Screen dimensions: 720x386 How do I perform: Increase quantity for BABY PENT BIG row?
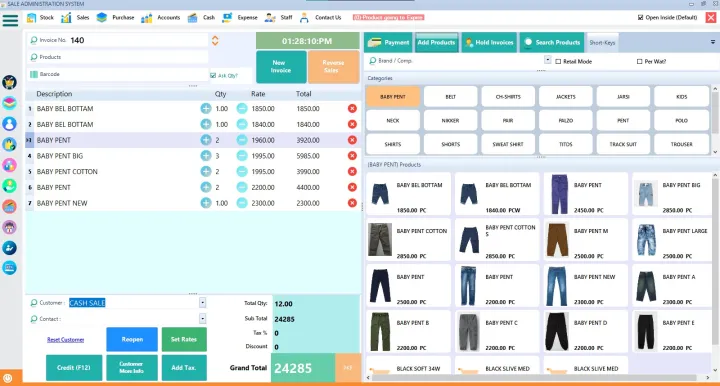click(x=206, y=156)
